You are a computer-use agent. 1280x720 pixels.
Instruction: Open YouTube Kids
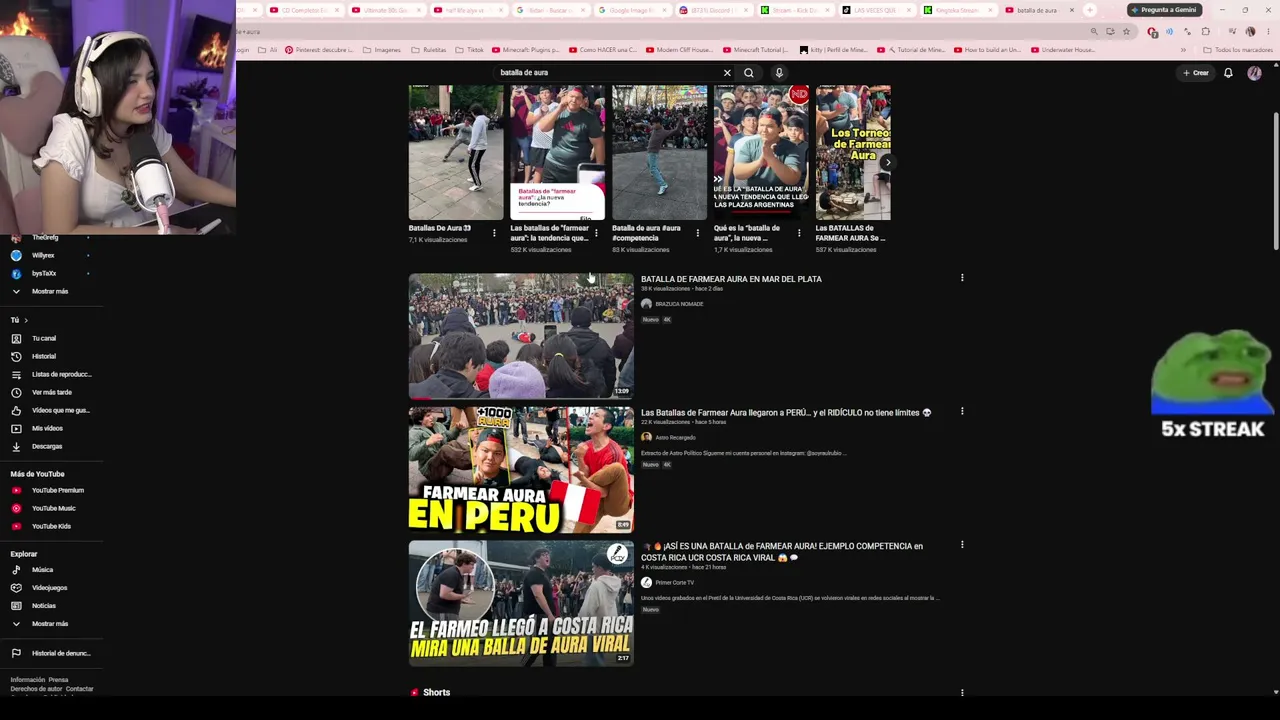click(50, 526)
